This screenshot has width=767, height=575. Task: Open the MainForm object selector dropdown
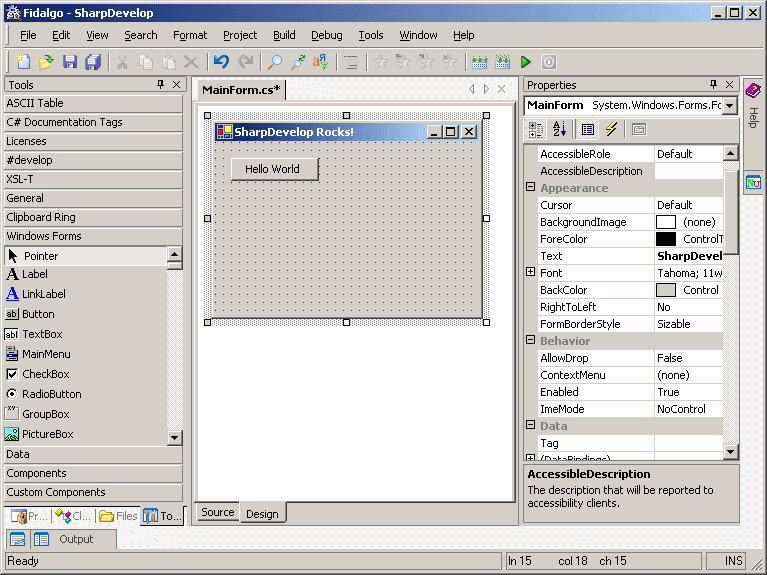pyautogui.click(x=730, y=105)
